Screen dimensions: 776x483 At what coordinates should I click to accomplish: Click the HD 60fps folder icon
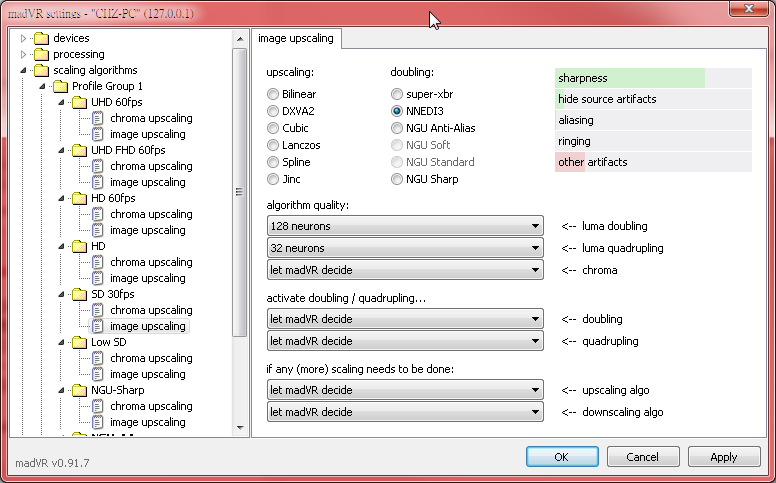point(79,198)
